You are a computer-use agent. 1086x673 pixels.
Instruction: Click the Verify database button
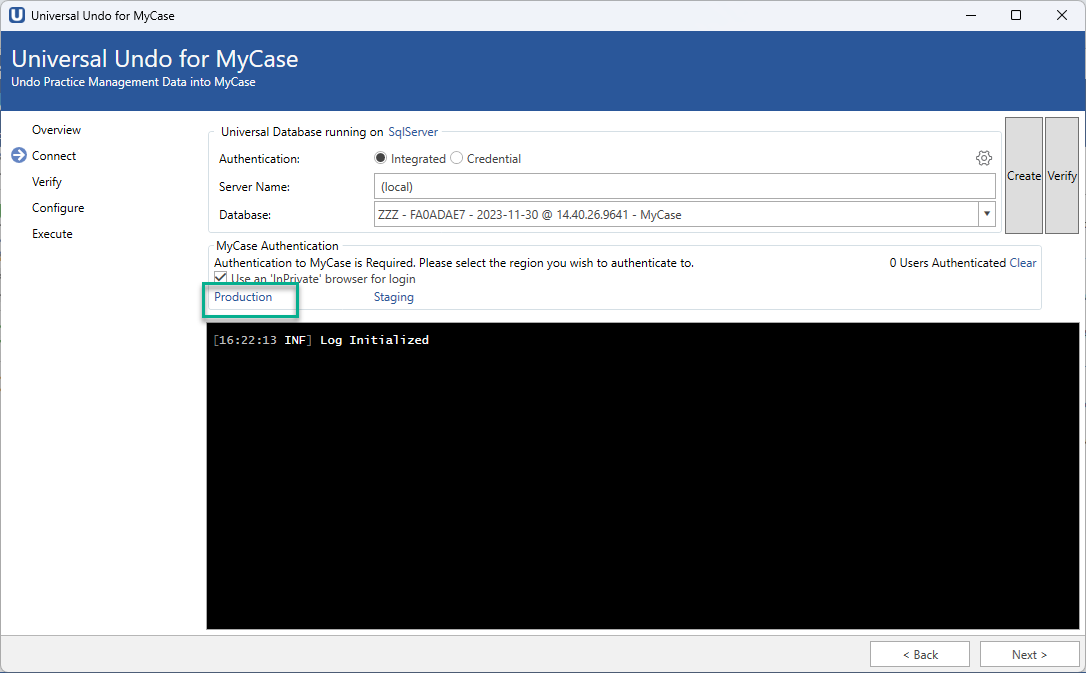[1062, 175]
